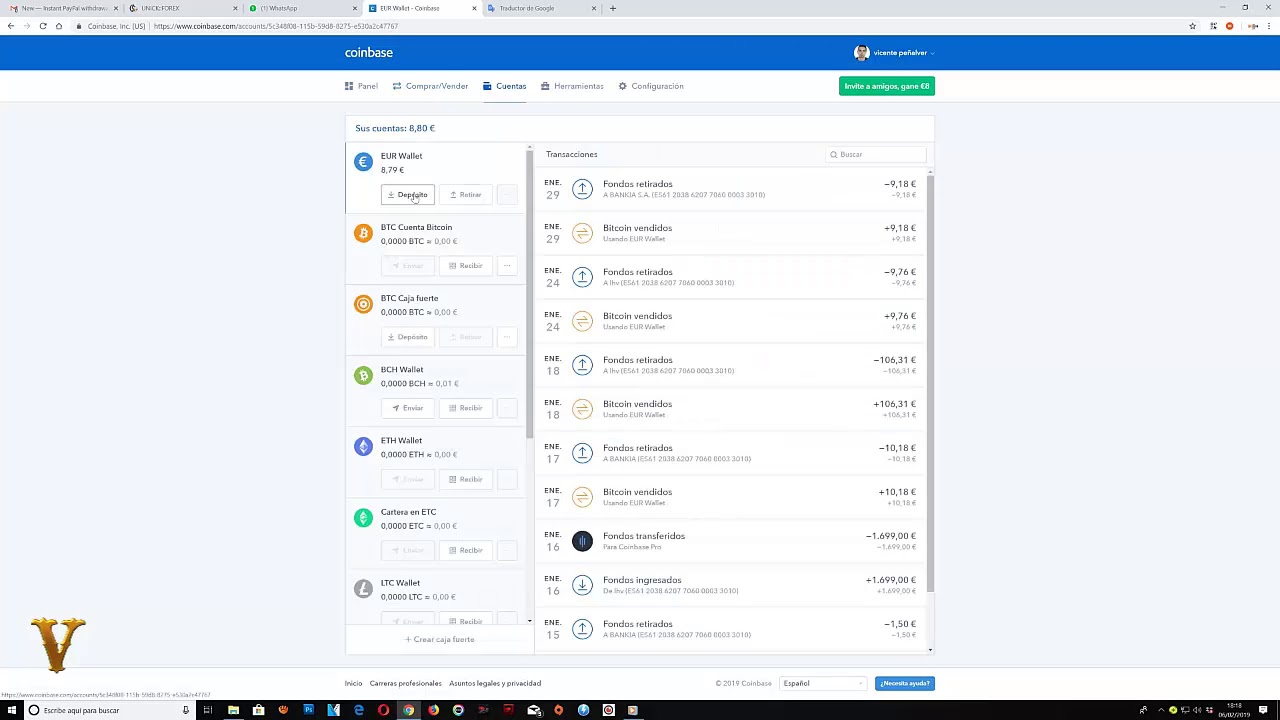The width and height of the screenshot is (1280, 720).
Task: Open ETH Wallet more options menu
Action: point(507,479)
